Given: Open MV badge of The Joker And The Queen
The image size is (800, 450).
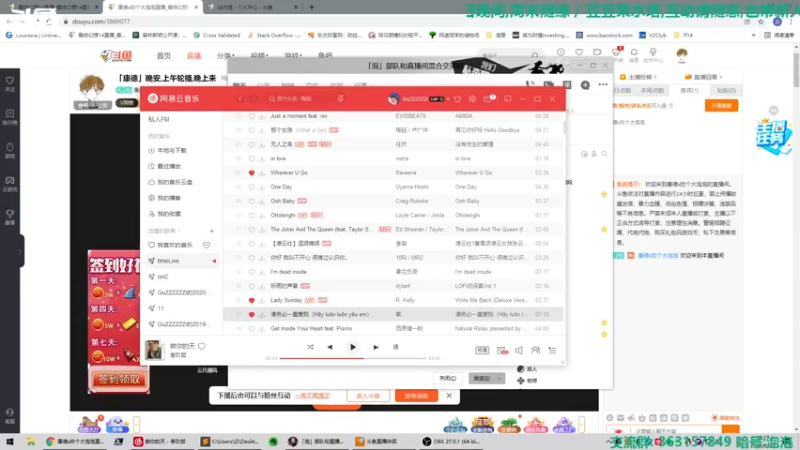Looking at the screenshot, I should tap(385, 230).
